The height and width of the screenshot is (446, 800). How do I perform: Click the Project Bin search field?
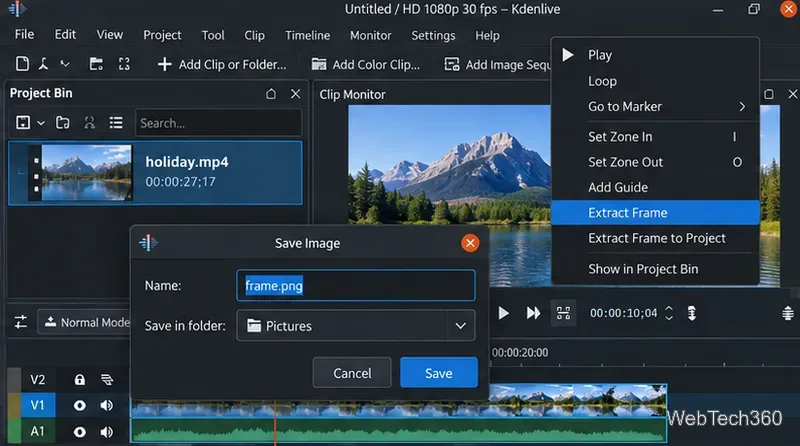218,122
